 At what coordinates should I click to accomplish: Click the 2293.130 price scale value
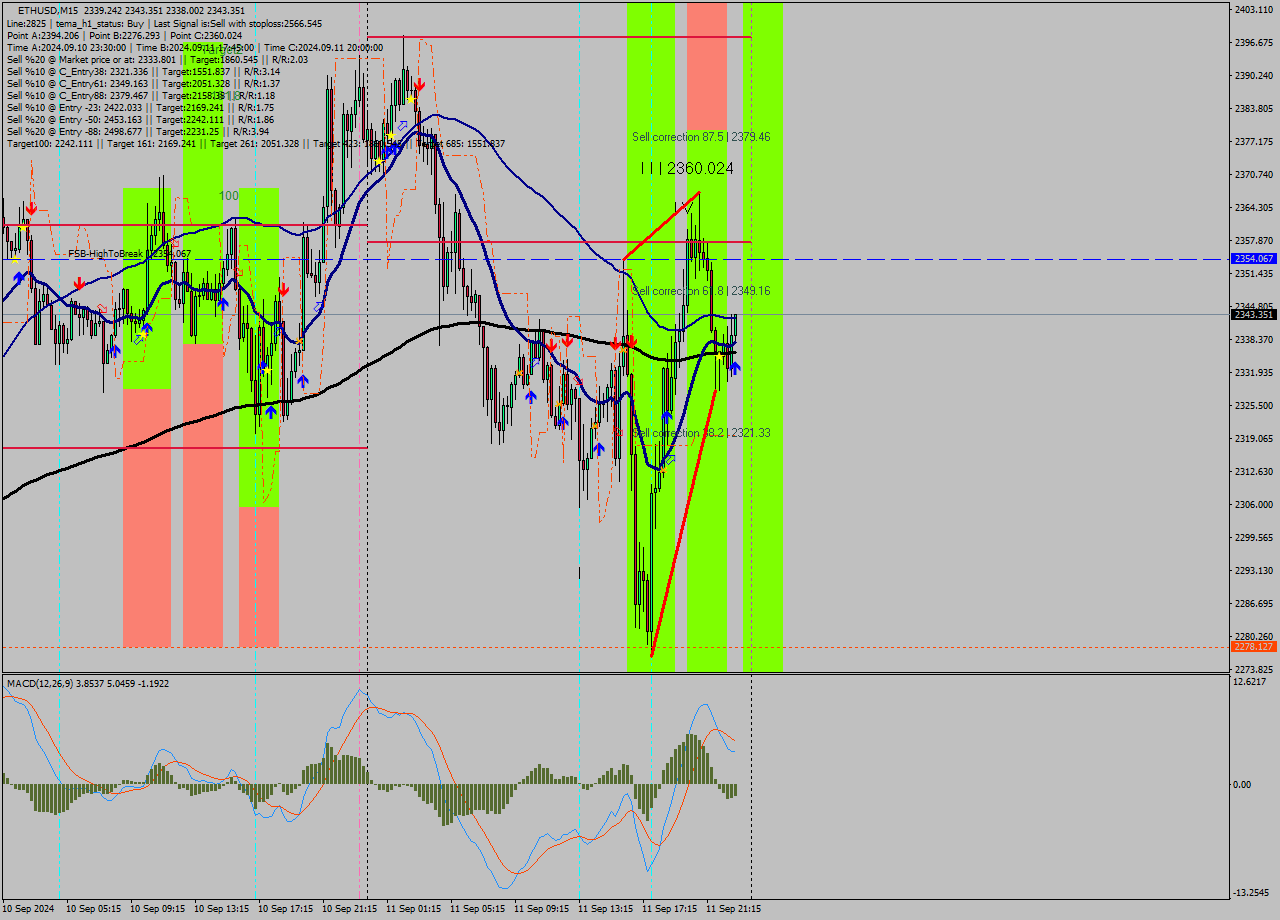(1254, 570)
